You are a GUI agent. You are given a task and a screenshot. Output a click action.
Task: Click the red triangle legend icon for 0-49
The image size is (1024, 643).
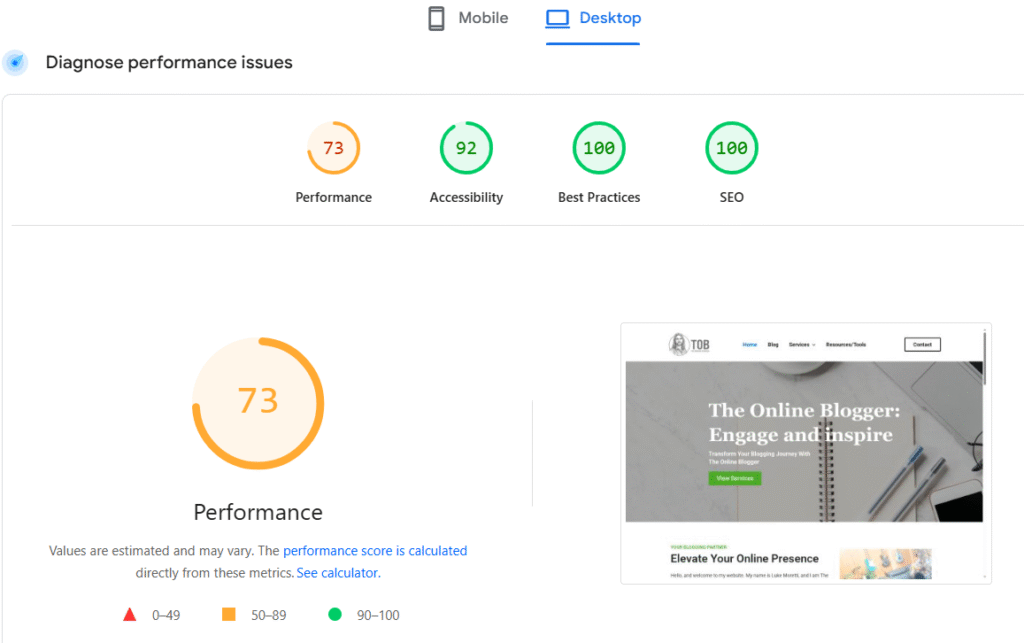129,614
